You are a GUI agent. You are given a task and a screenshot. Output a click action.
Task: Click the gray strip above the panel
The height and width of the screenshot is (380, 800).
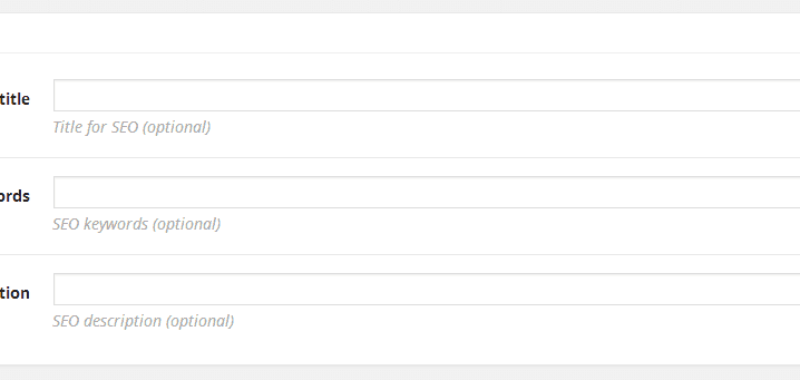tap(400, 6)
